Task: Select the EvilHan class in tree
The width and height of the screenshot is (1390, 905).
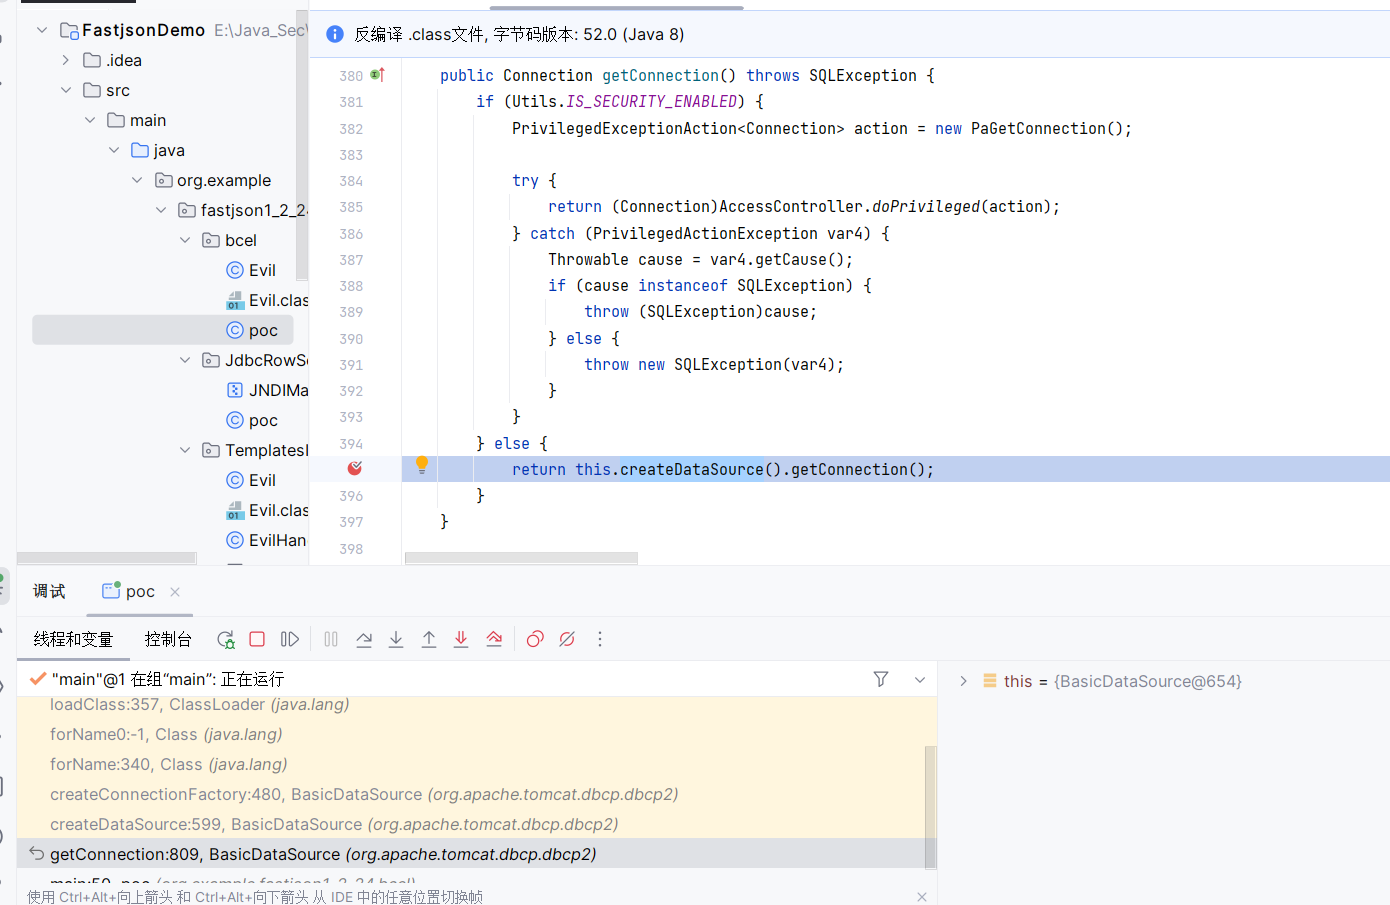Action: pyautogui.click(x=267, y=540)
